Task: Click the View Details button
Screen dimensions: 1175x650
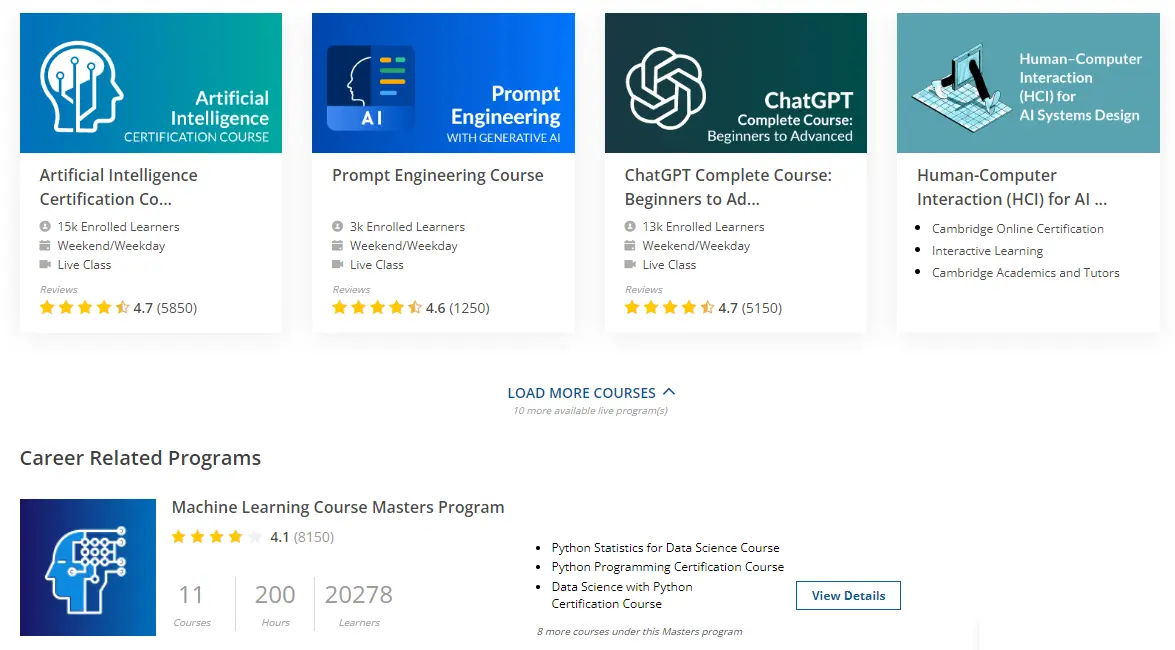Action: (x=848, y=595)
